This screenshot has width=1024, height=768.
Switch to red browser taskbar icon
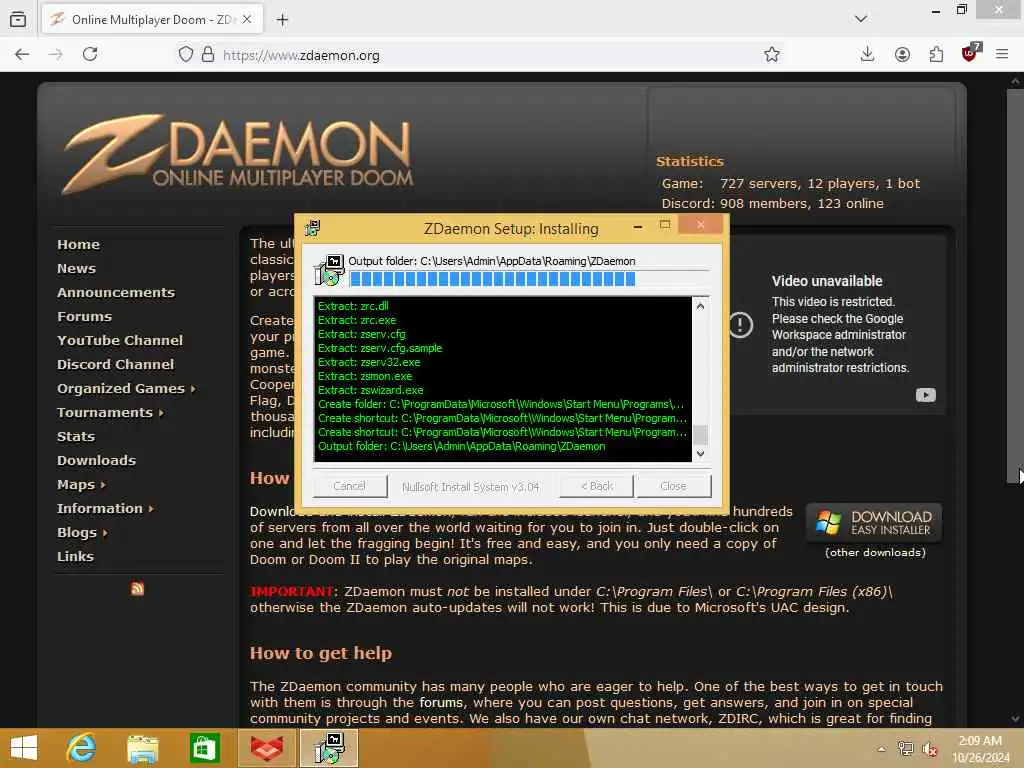(x=267, y=748)
